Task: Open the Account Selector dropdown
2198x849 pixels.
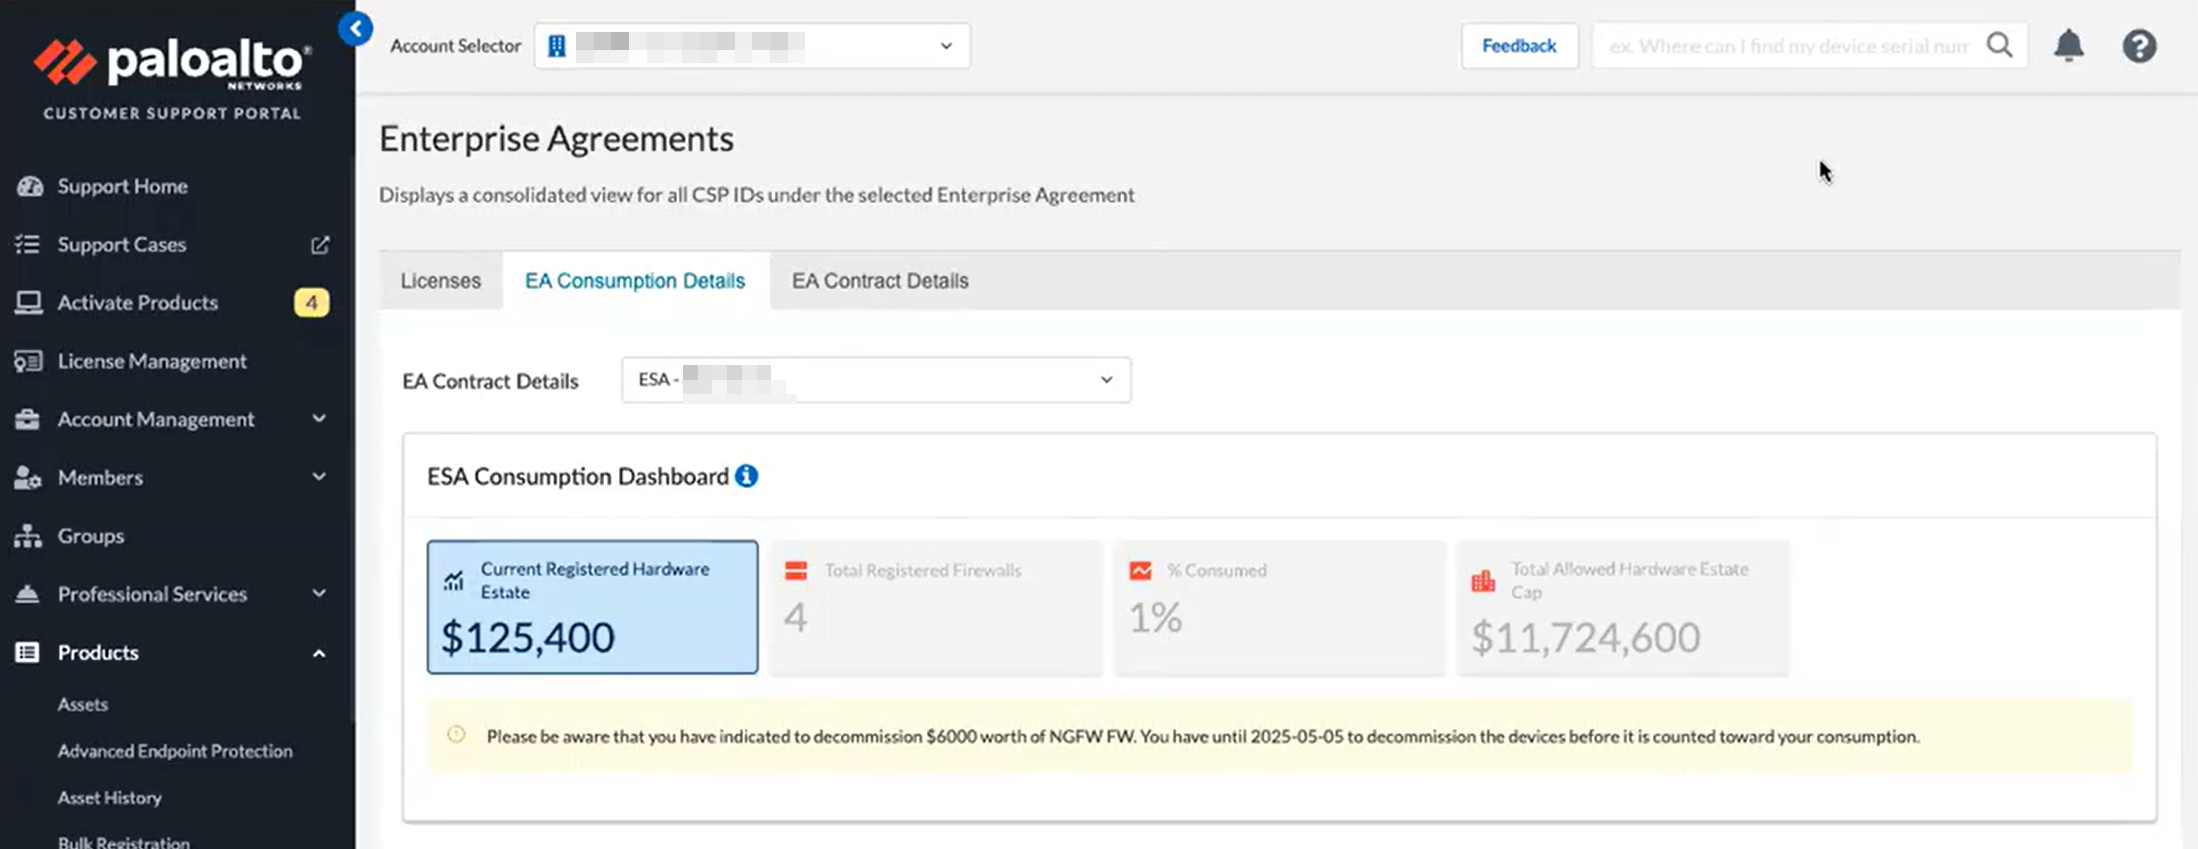Action: (x=752, y=46)
